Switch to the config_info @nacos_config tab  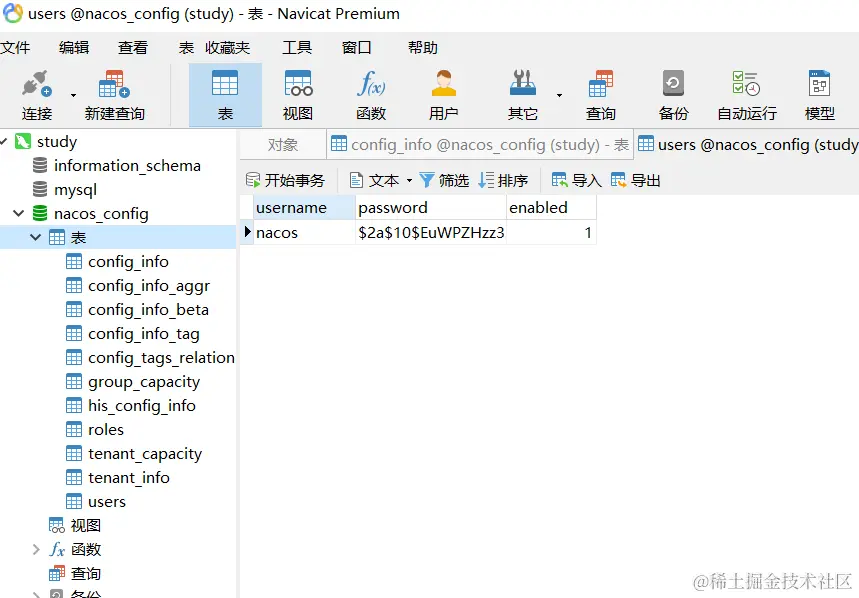tap(480, 145)
